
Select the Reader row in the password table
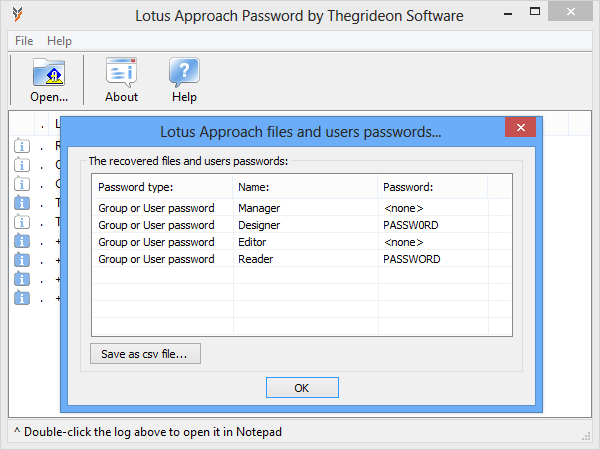[x=302, y=259]
